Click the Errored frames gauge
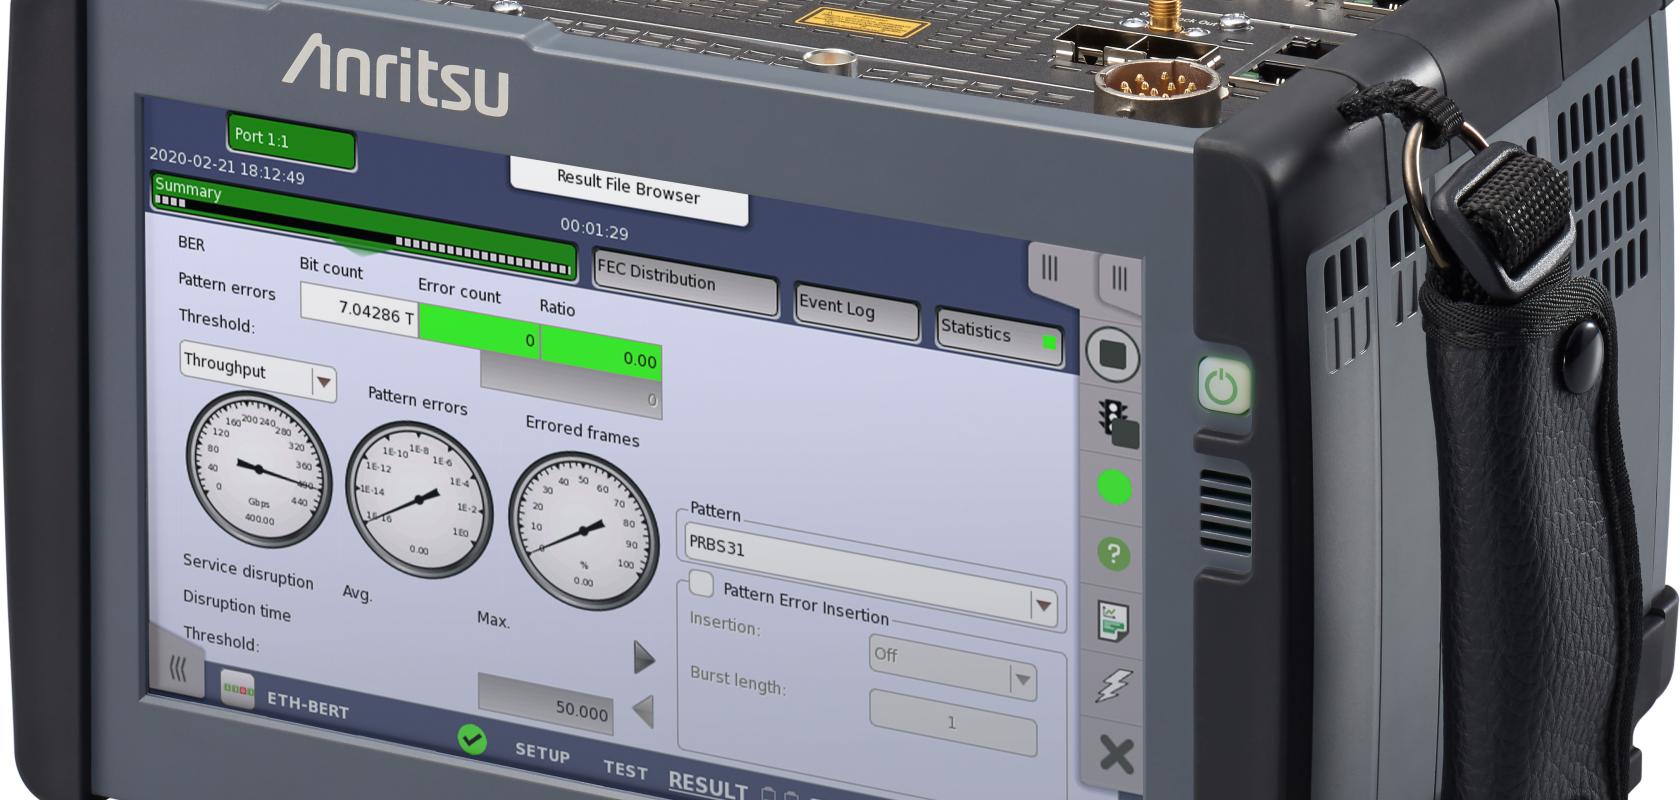Image resolution: width=1680 pixels, height=800 pixels. coord(583,531)
